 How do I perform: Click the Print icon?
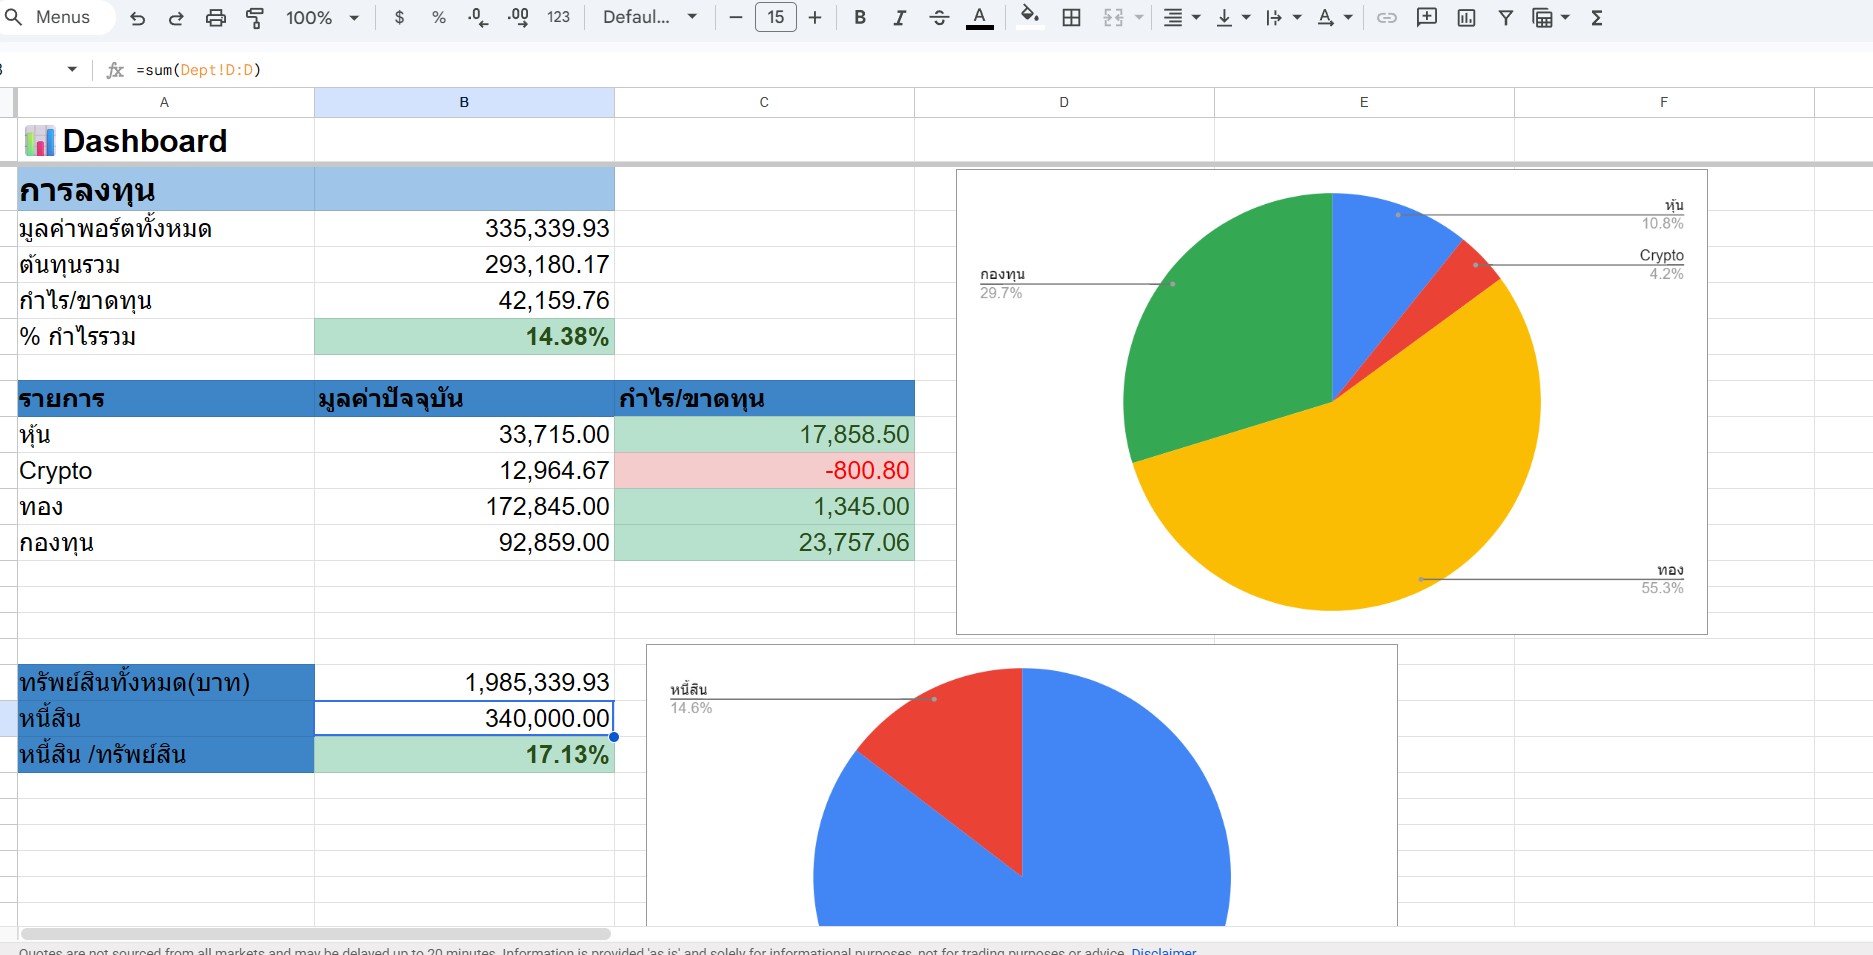[215, 18]
